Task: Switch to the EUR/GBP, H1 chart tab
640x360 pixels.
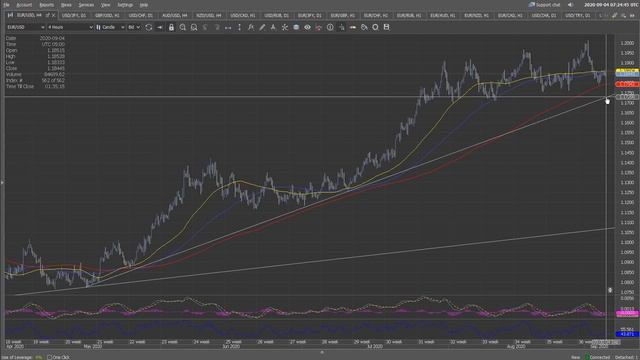Action: pyautogui.click(x=342, y=16)
